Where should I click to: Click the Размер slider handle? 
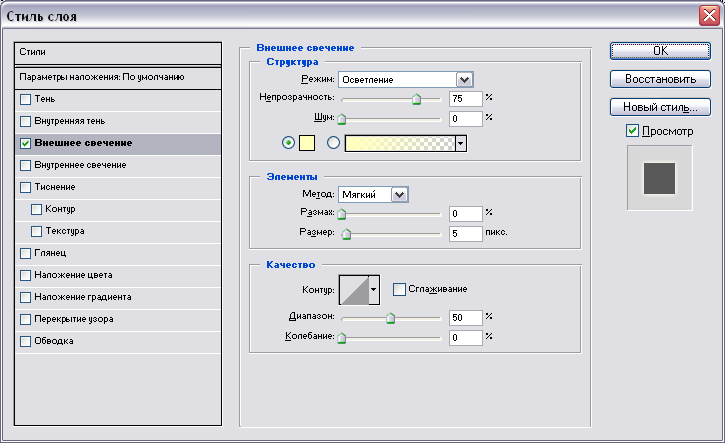click(346, 234)
